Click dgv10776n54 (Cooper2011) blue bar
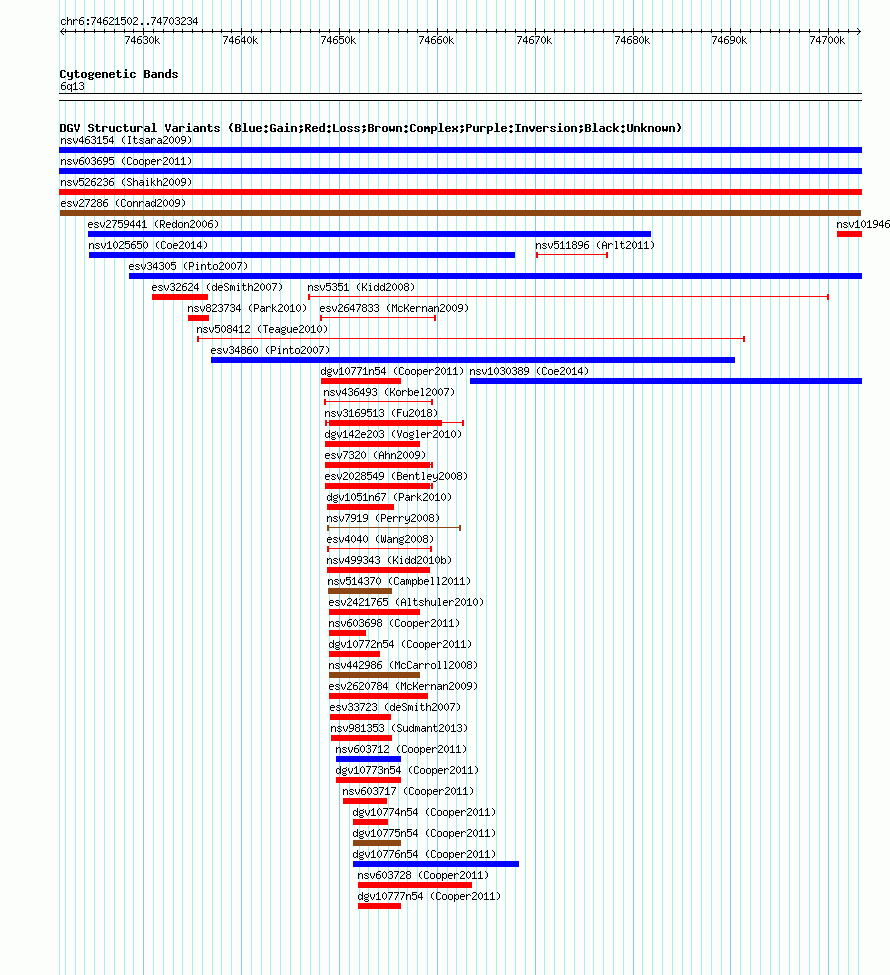 (x=435, y=864)
